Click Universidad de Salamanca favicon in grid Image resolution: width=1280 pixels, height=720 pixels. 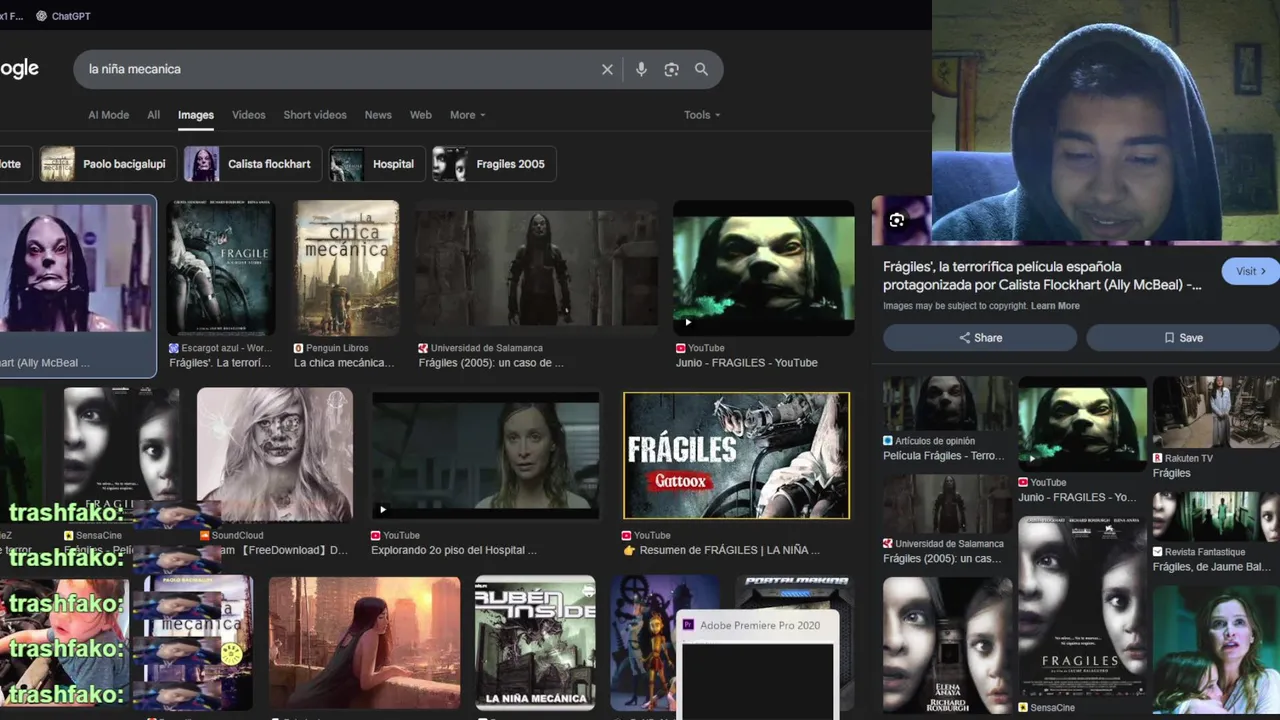(423, 348)
